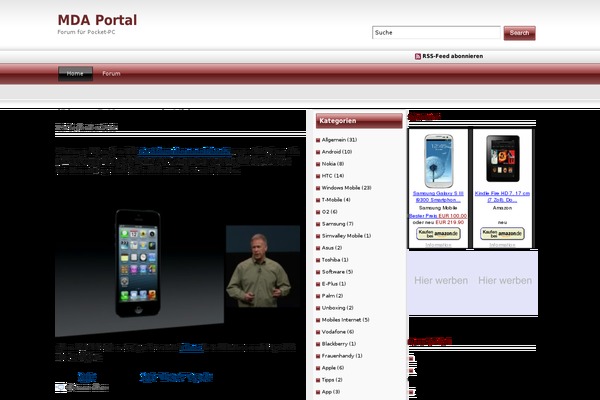Image resolution: width=600 pixels, height=400 pixels.
Task: Open the Allgemein (31) category
Action: point(339,140)
